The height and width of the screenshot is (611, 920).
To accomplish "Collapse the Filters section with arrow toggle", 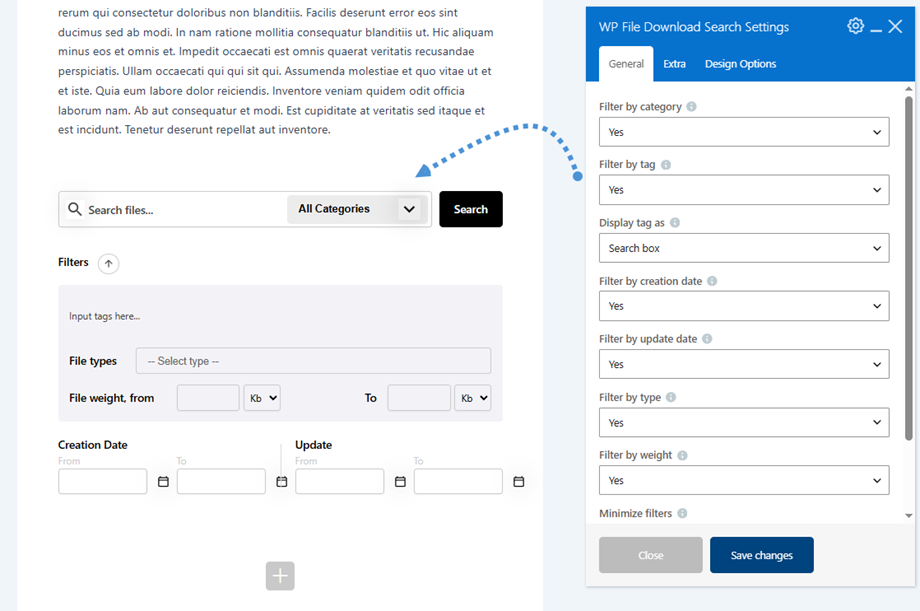I will 109,264.
